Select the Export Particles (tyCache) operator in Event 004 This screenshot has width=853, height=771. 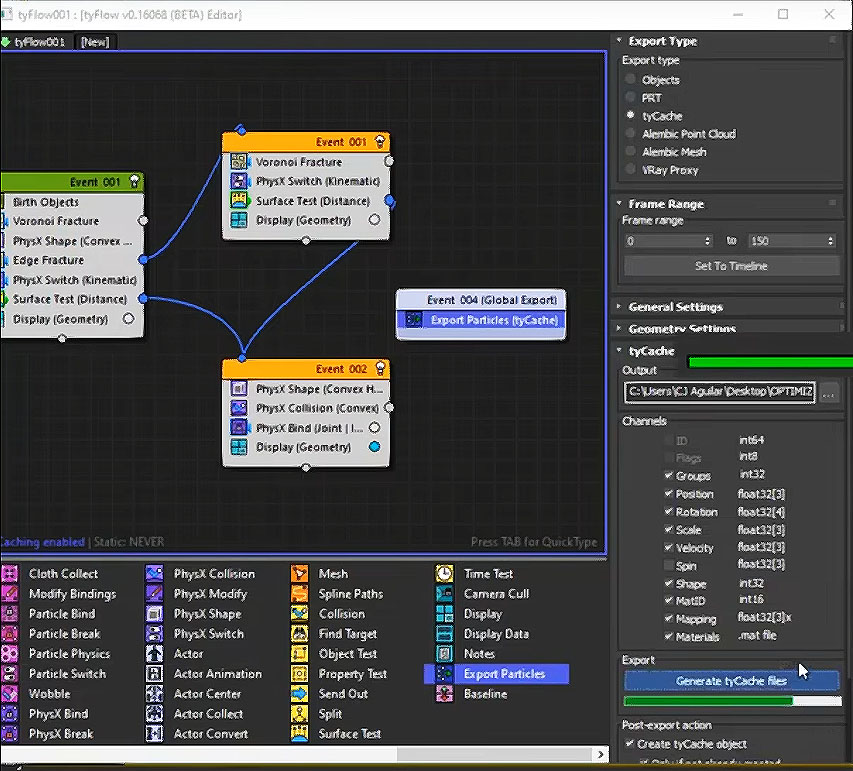(481, 320)
